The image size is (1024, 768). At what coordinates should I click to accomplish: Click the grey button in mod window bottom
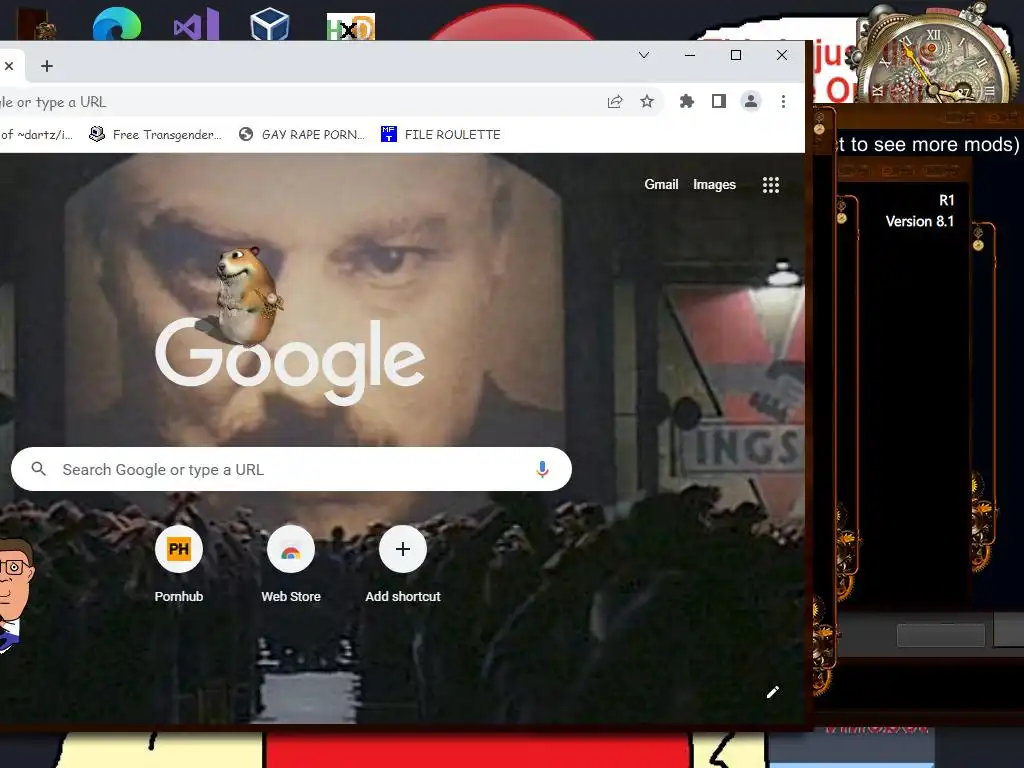[x=940, y=635]
